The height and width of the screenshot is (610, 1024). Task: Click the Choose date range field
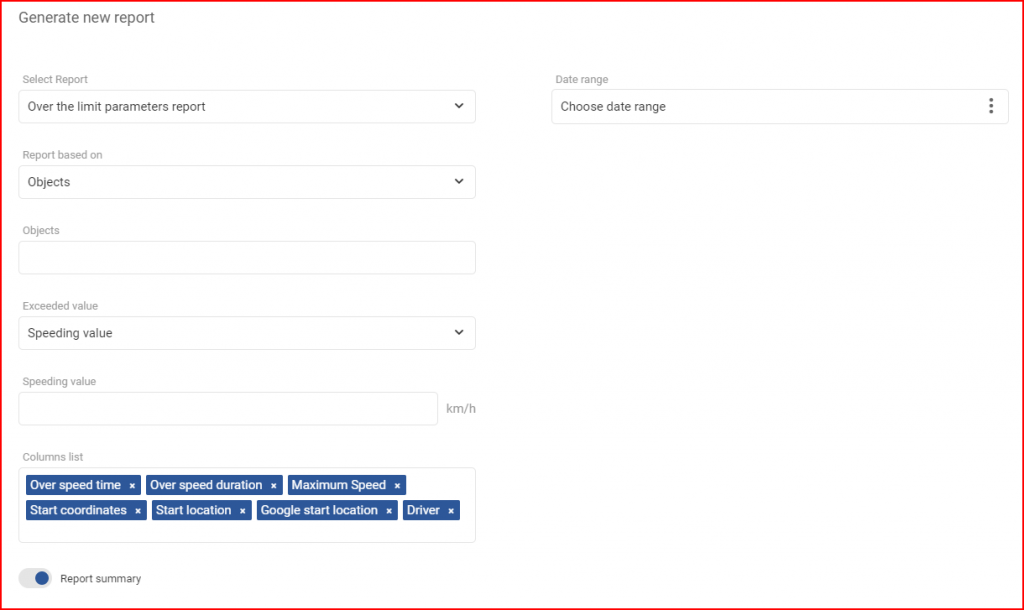pos(780,106)
